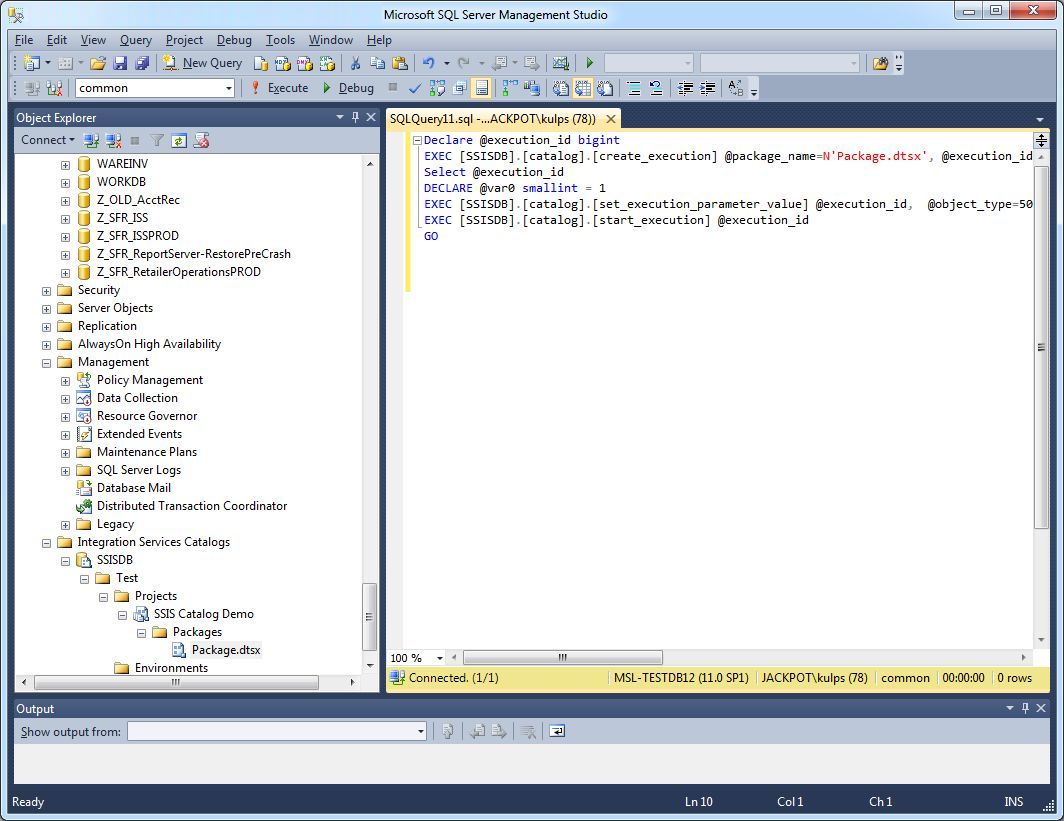The image size is (1064, 821).
Task: Toggle the Include Actual Execution Plan button
Action: (507, 88)
